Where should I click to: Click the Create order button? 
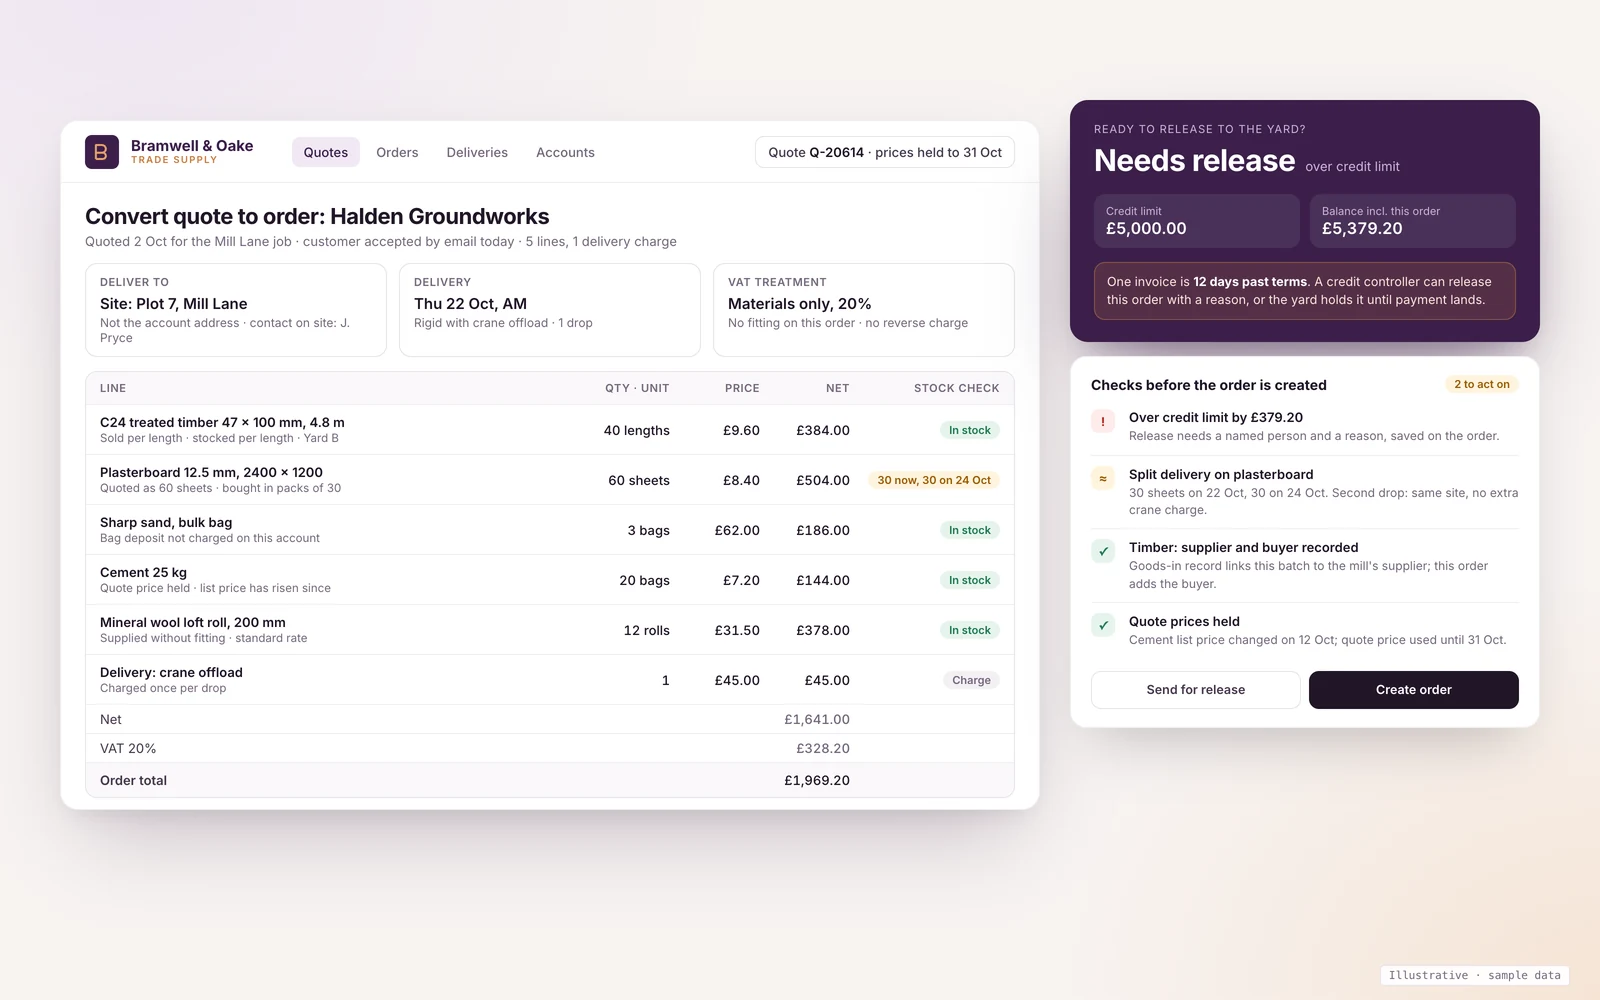pos(1414,690)
